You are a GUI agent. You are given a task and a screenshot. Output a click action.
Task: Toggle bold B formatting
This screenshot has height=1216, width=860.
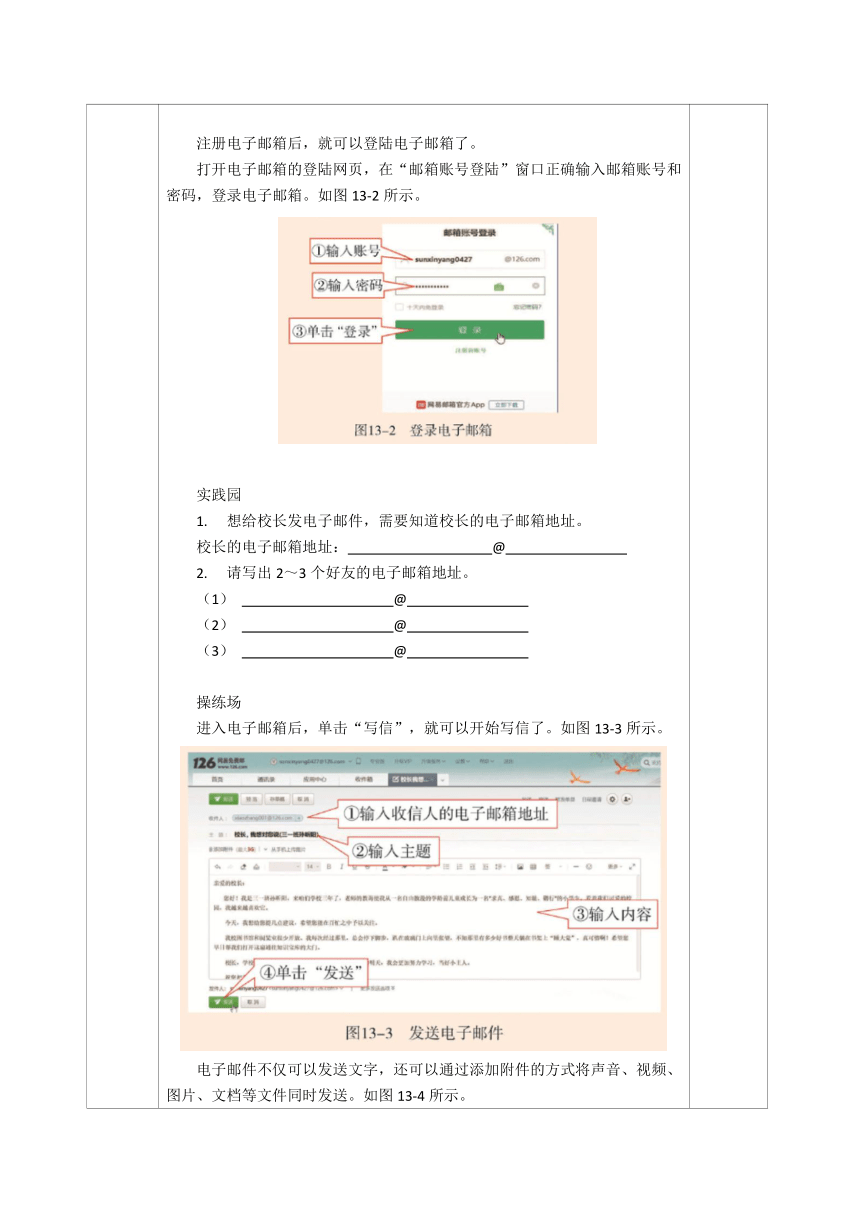point(328,867)
